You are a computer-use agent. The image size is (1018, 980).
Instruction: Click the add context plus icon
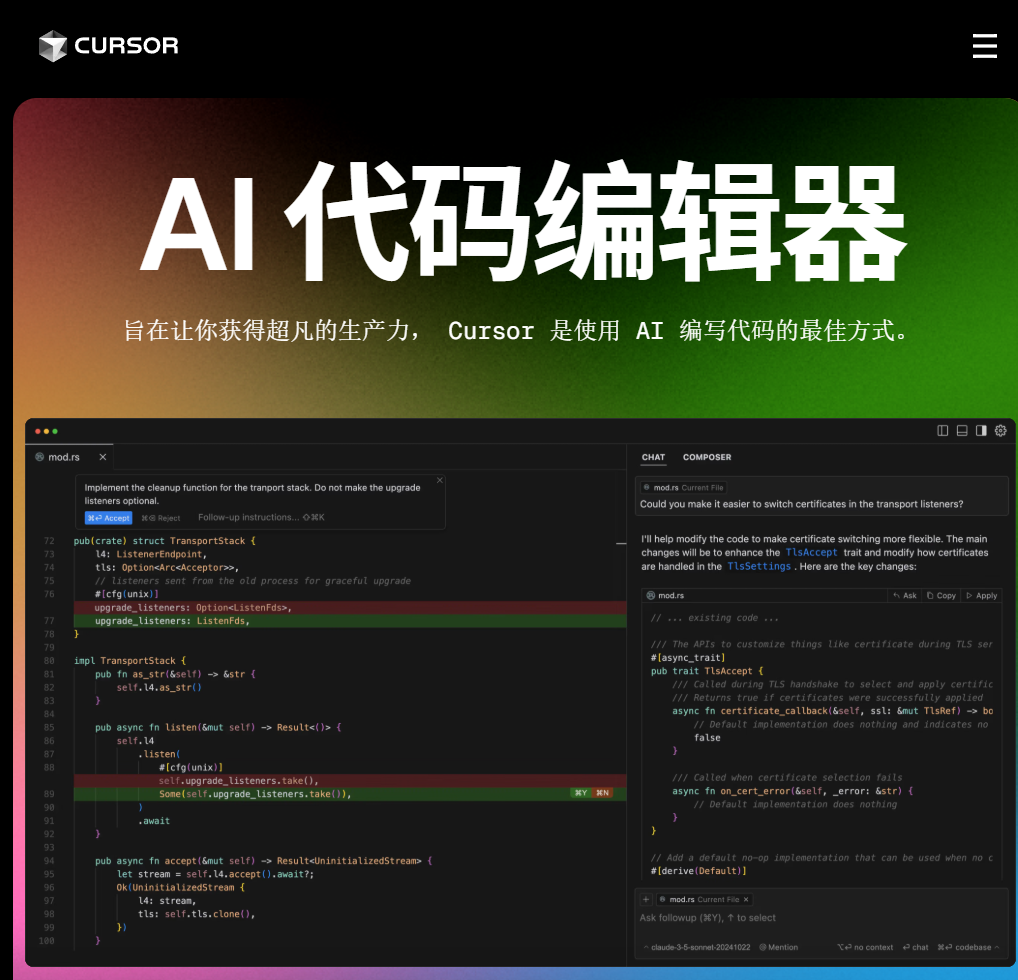pos(646,899)
